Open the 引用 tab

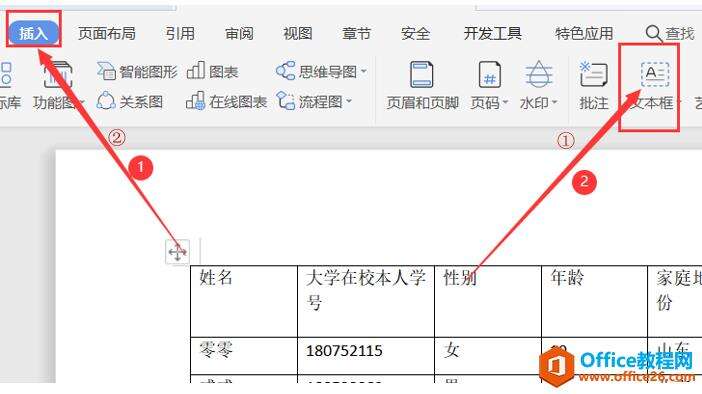point(180,34)
